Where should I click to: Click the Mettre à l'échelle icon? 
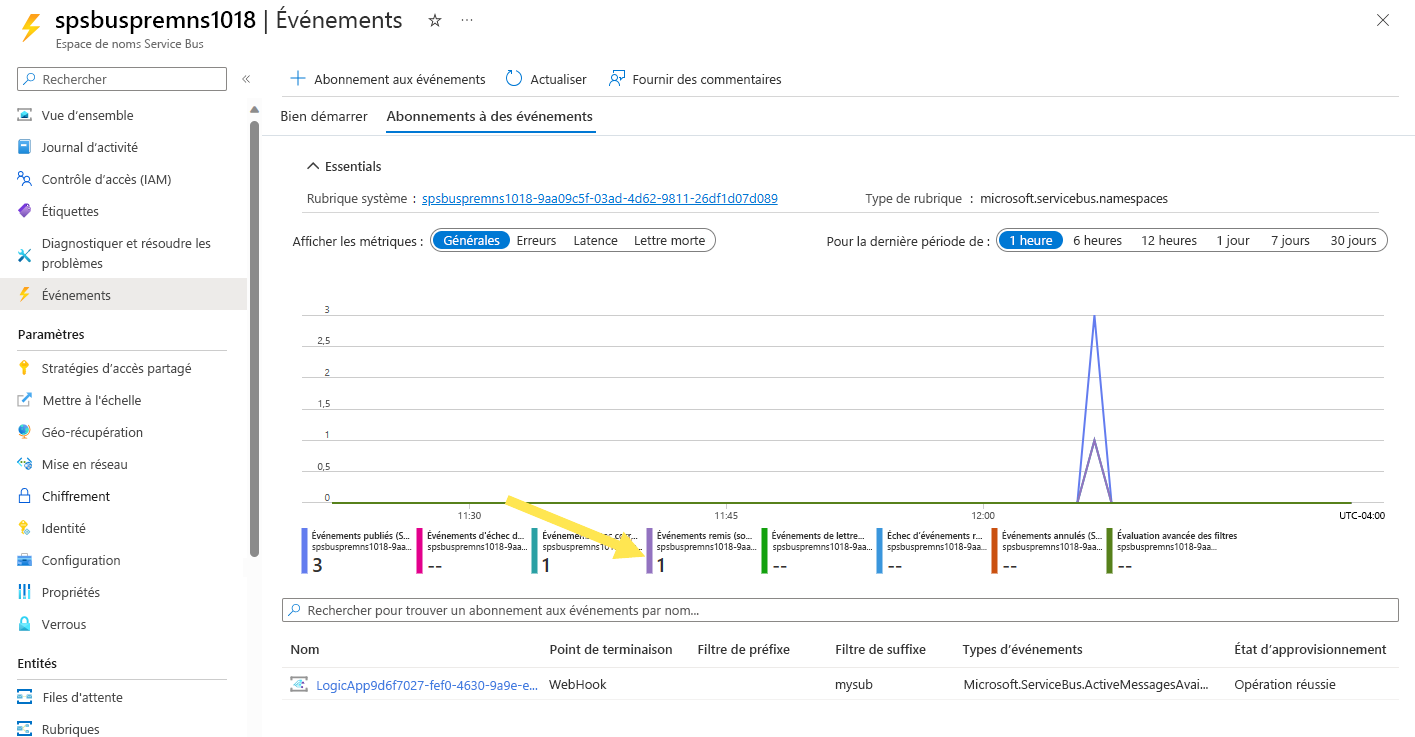25,400
